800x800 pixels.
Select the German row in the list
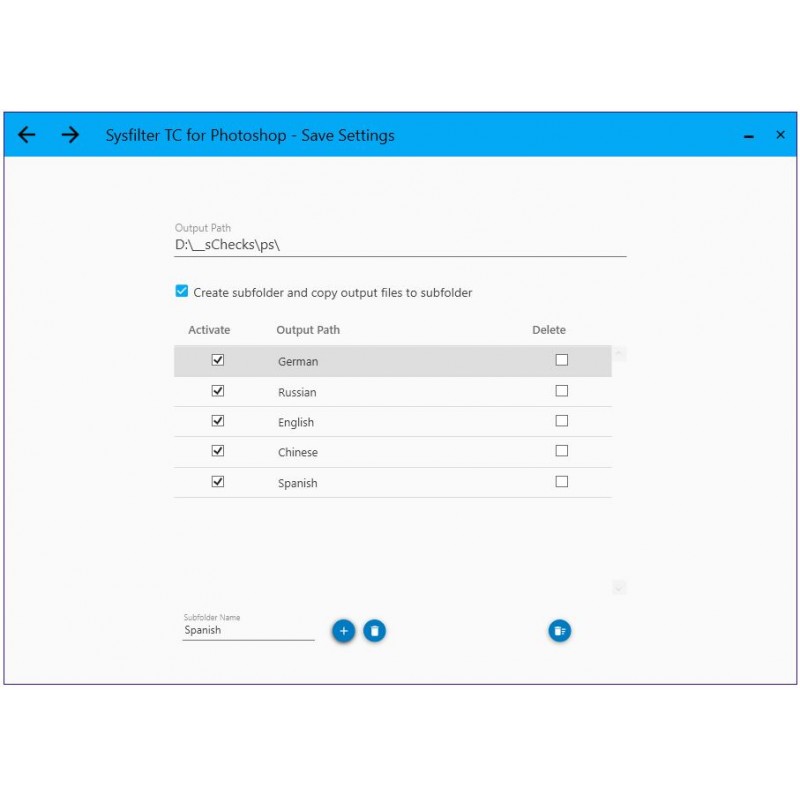coord(393,361)
